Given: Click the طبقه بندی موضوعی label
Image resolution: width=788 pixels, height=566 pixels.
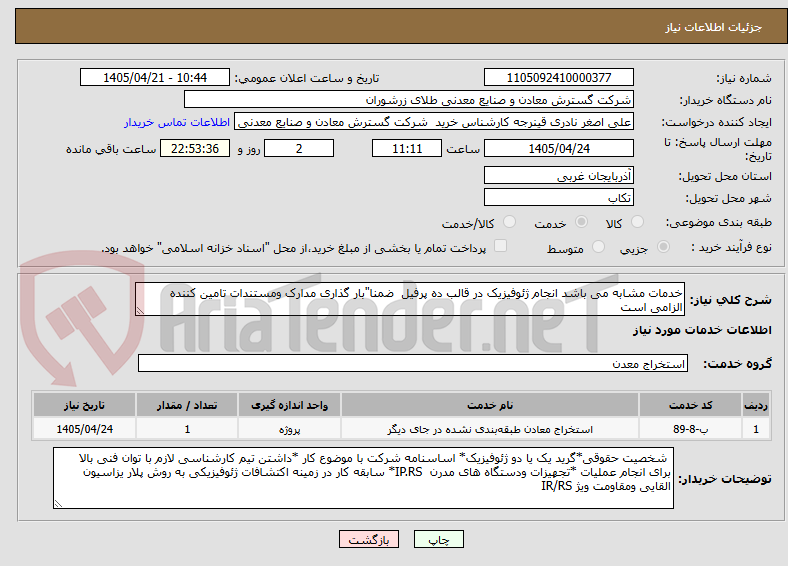Looking at the screenshot, I should click(718, 222).
